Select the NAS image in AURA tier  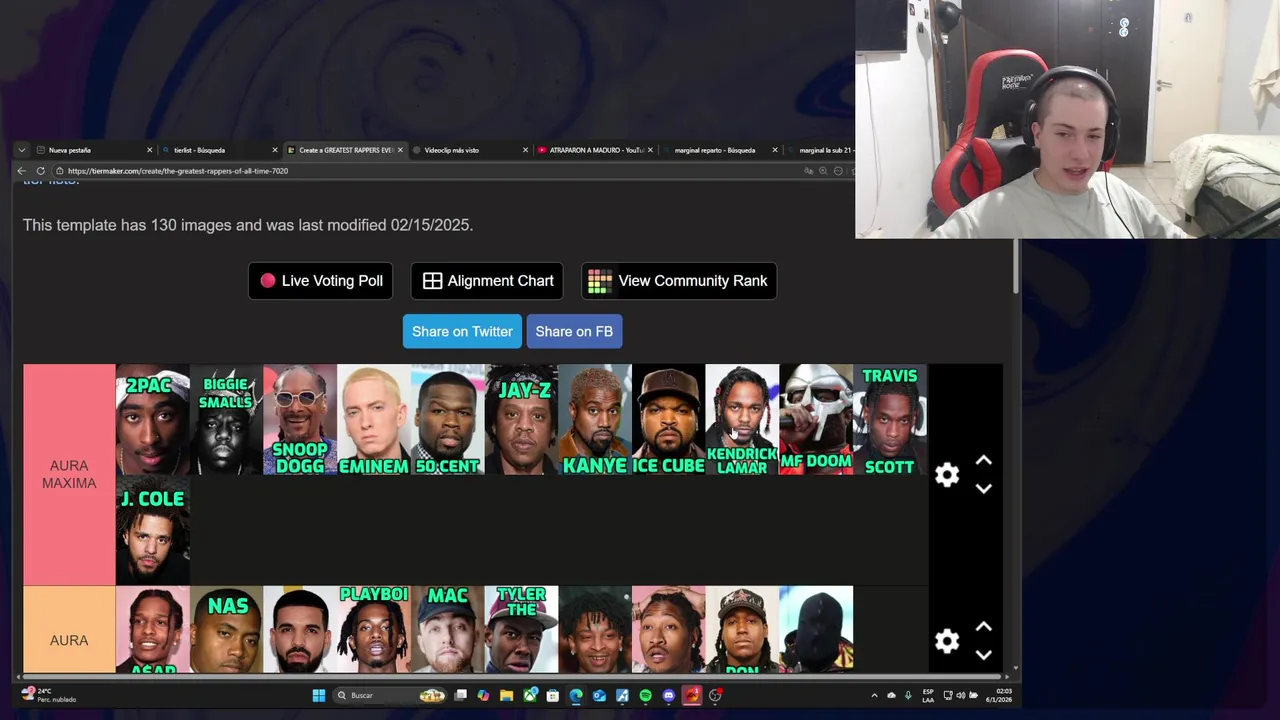coord(226,629)
